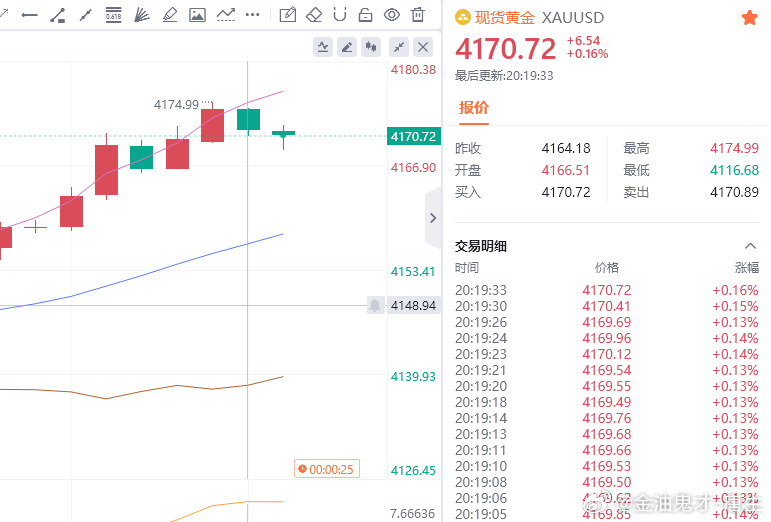This screenshot has height=522, width=771.
Task: Select the 20:19:26 trade row
Action: (x=607, y=322)
